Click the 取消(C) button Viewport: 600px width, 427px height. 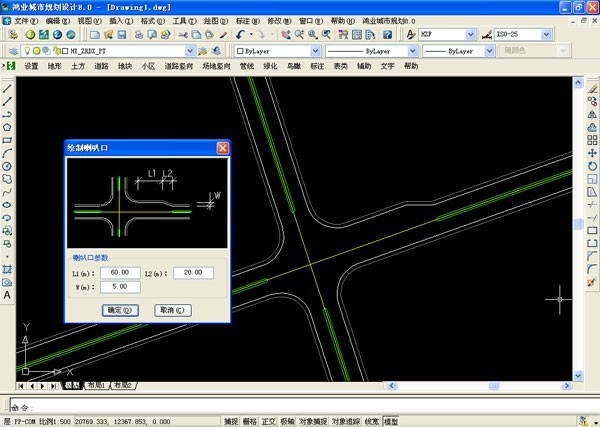pos(172,310)
